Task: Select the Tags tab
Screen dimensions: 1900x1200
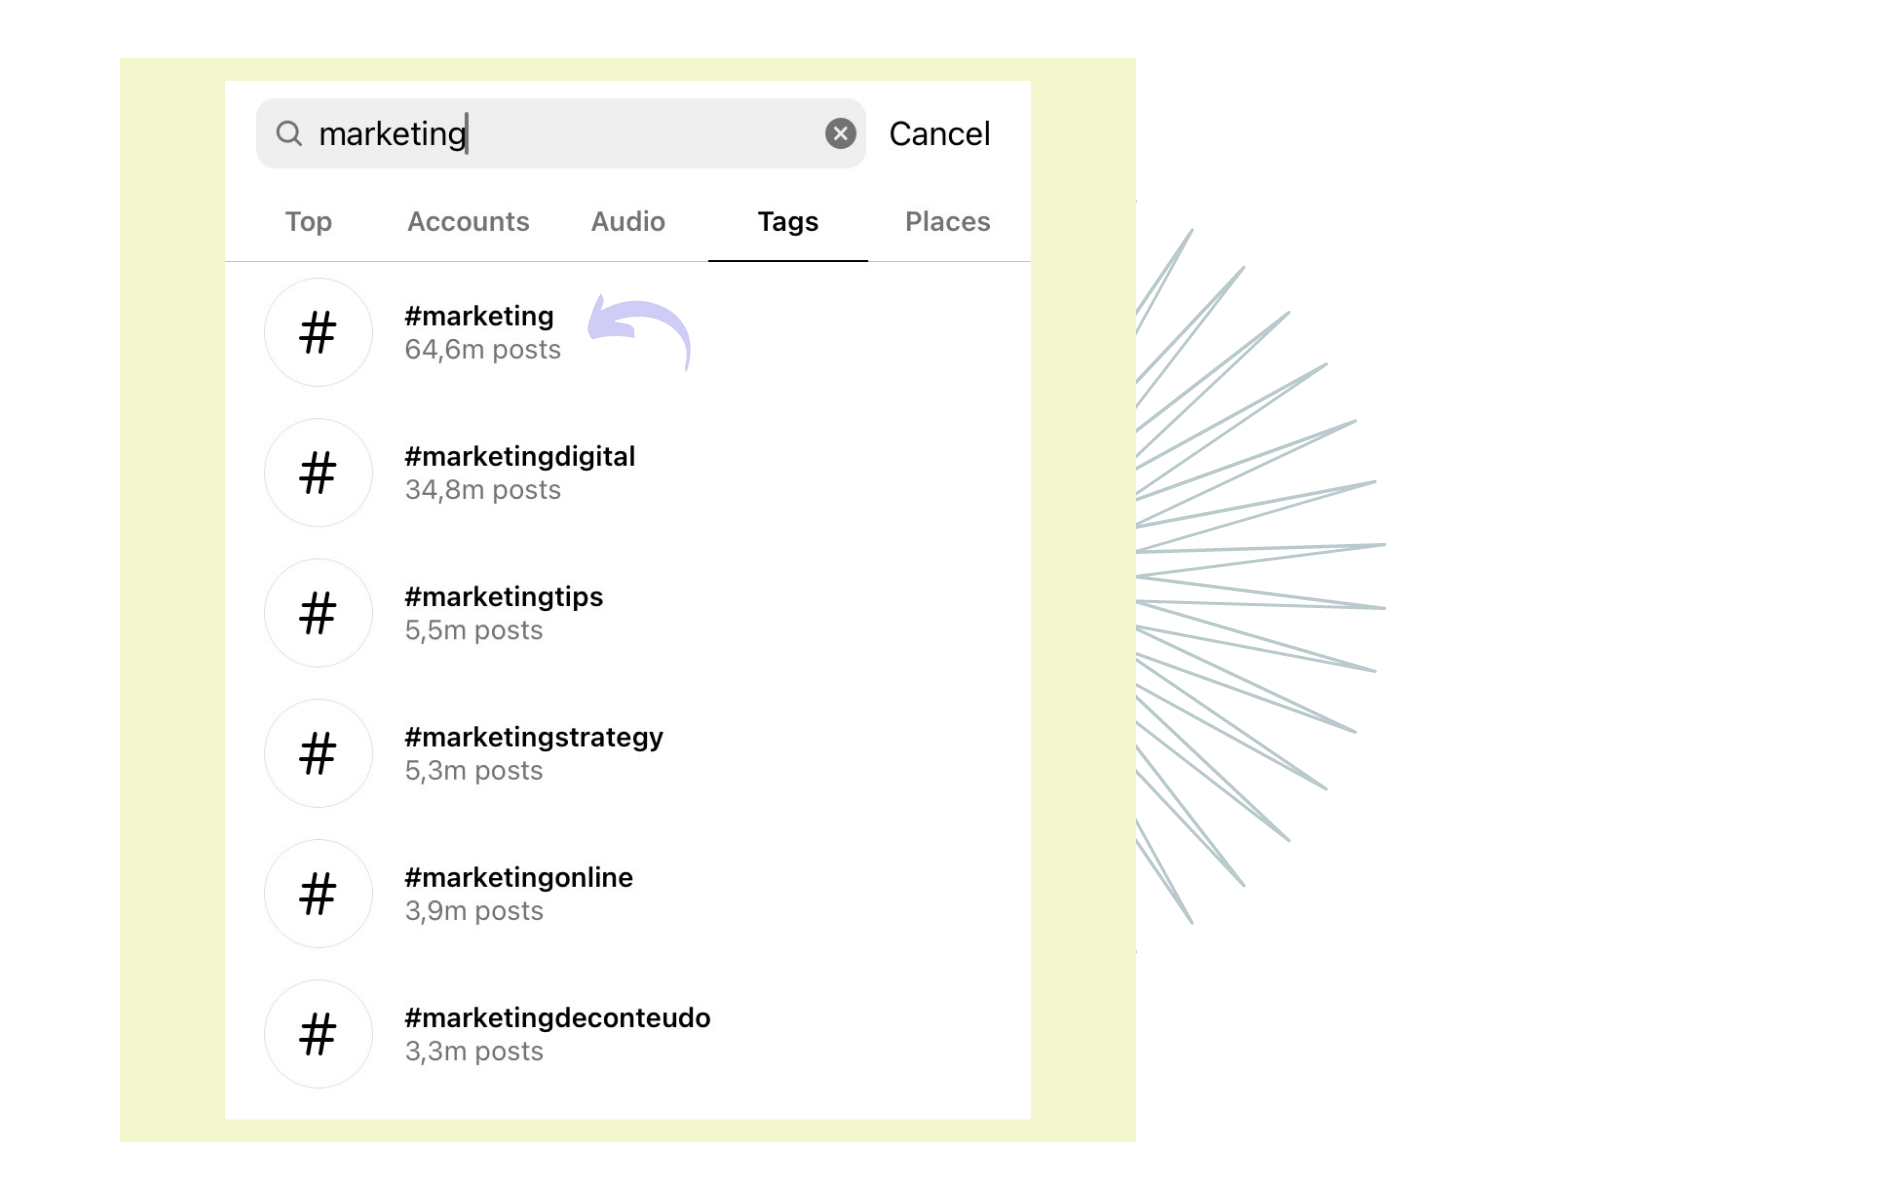Action: tap(788, 221)
